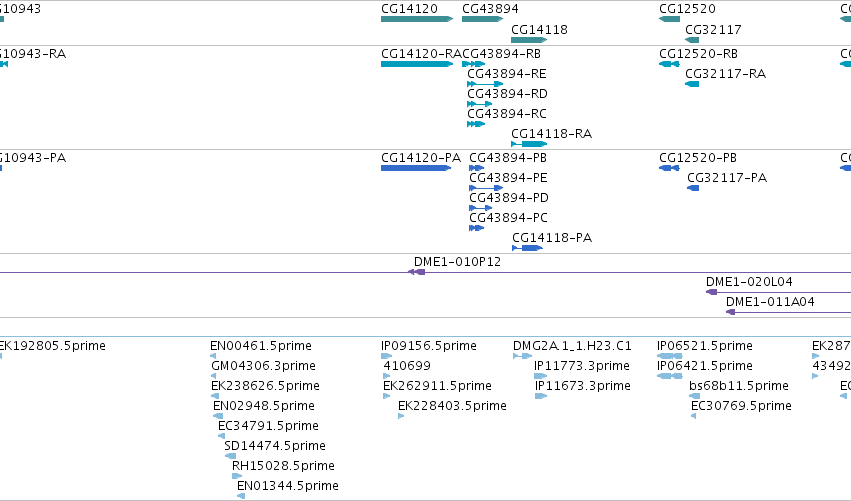Click the DME1-020L04 clone label
The height and width of the screenshot is (501, 851).
click(749, 282)
